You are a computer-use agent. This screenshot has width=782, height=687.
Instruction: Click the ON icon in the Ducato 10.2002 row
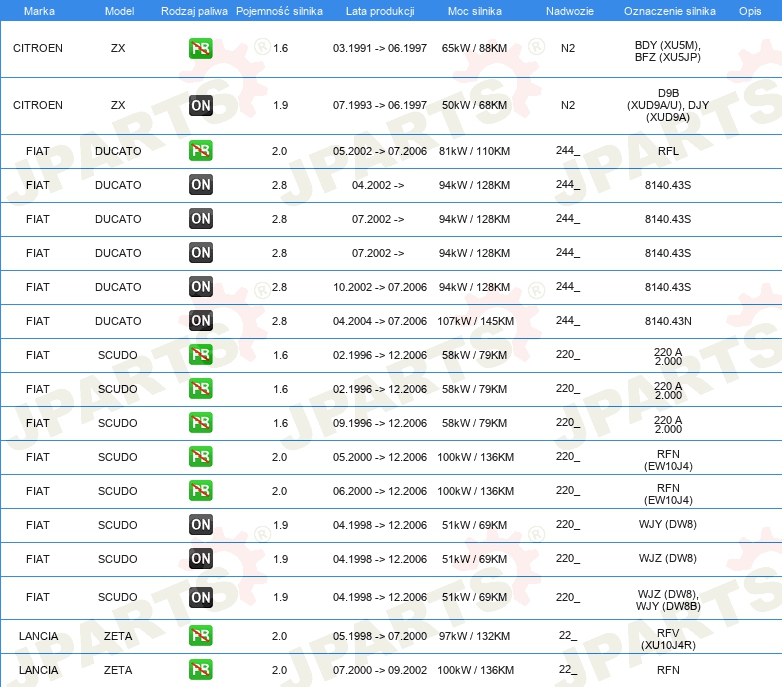pos(201,287)
